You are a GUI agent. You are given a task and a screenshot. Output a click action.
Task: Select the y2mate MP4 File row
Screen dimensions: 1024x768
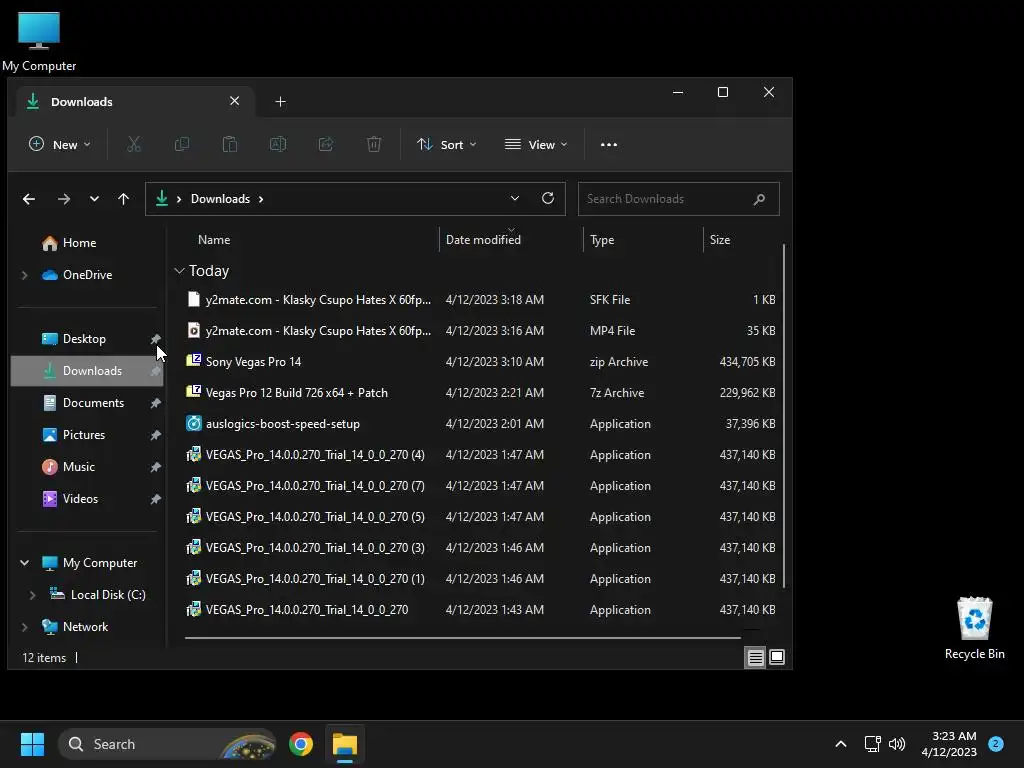coord(481,330)
